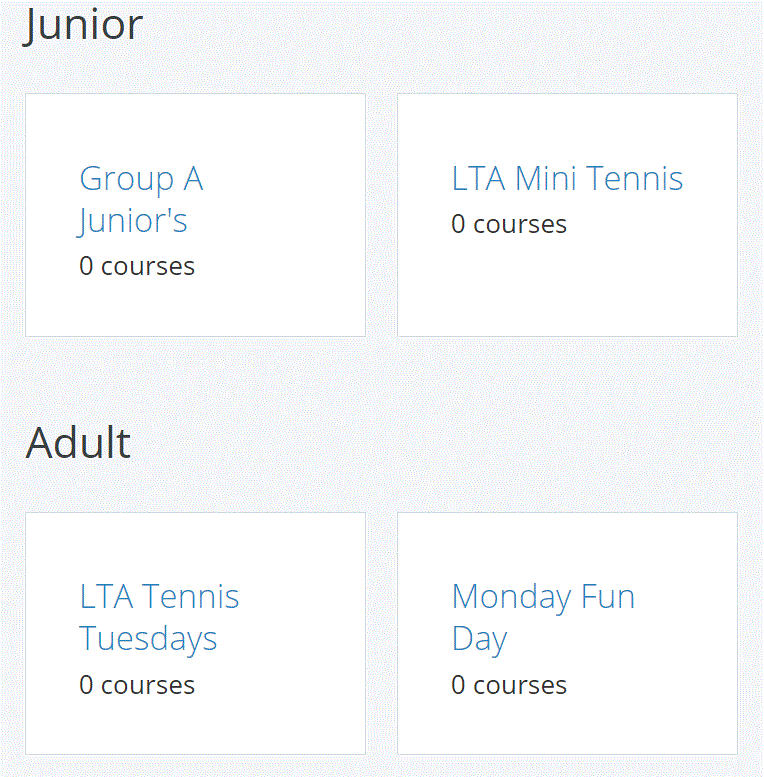Click the word 'Tuesdays' in the Adult section

[148, 639]
